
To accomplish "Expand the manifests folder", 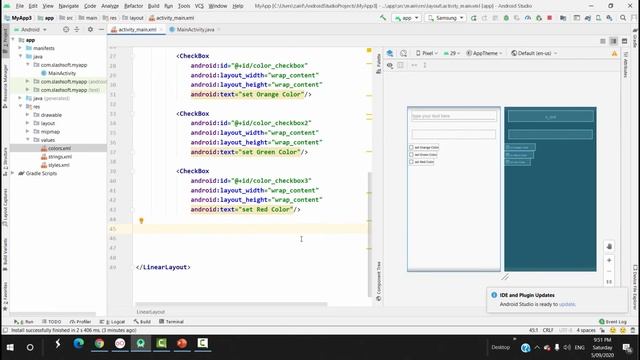I will 20,48.
